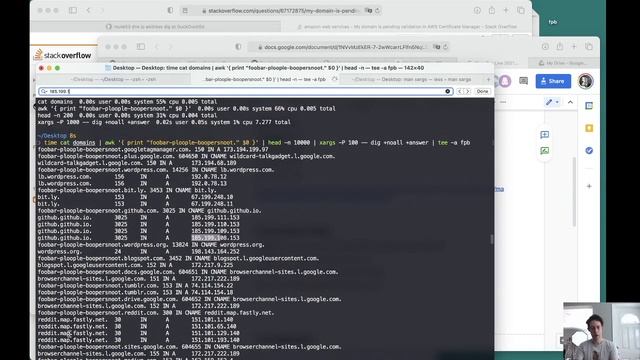The height and width of the screenshot is (360, 640).
Task: Click the webcam video thumbnail
Action: 601,331
